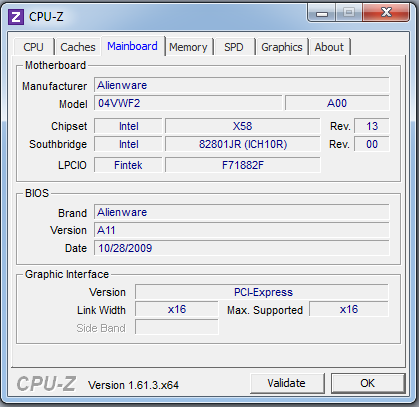Click the Graphic Interface group title

67,274
